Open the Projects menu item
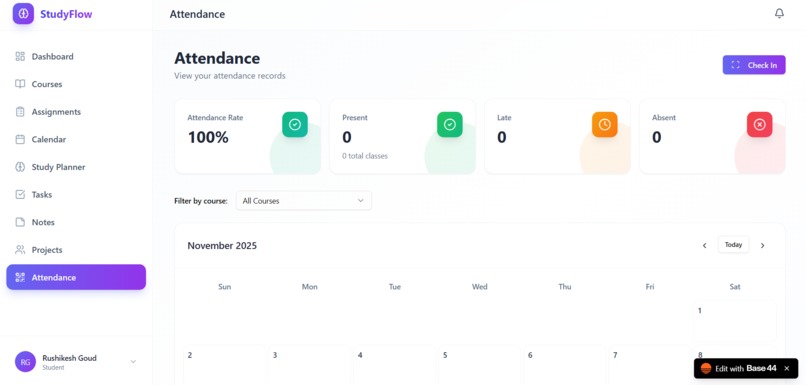This screenshot has height=385, width=806. click(76, 250)
